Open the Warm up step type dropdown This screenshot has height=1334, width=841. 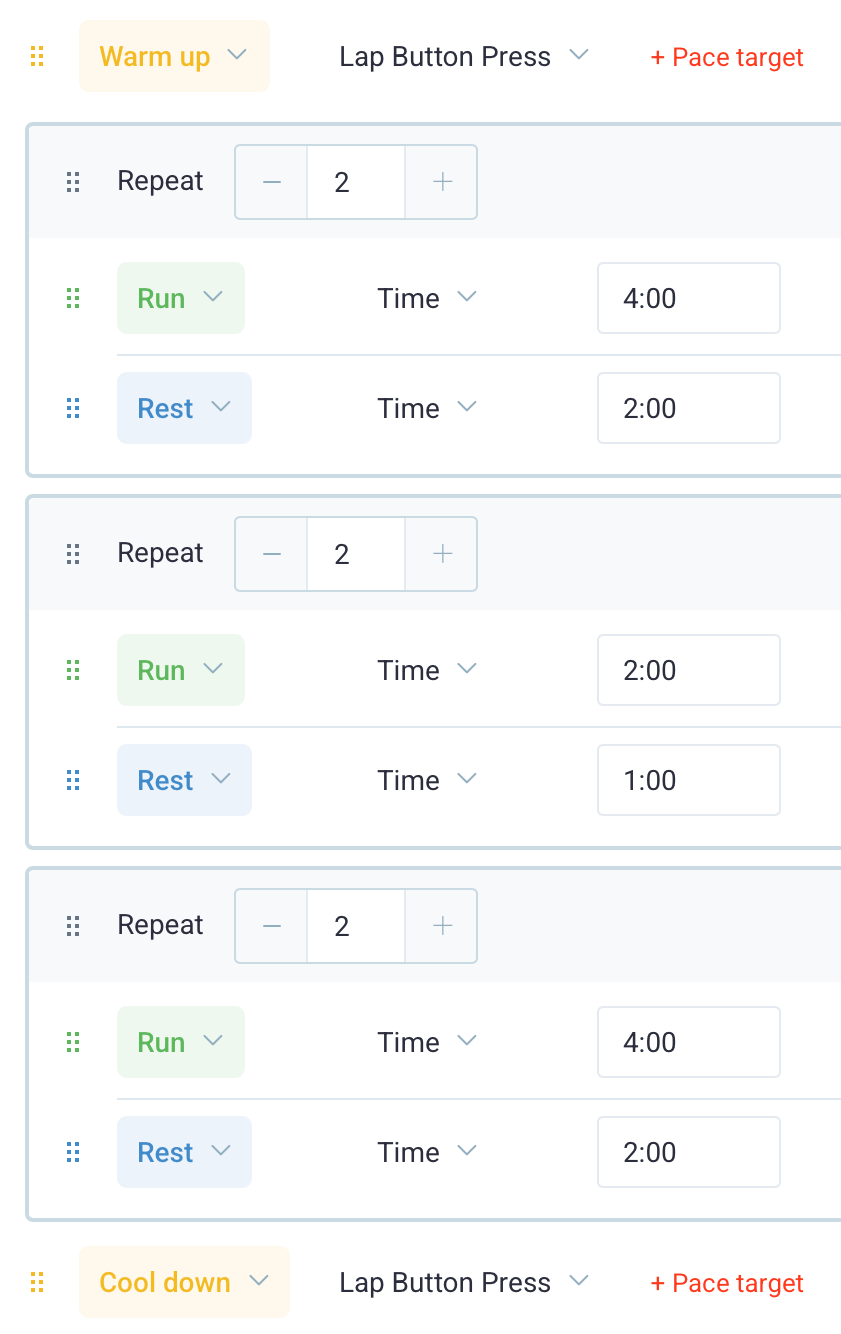(x=174, y=56)
